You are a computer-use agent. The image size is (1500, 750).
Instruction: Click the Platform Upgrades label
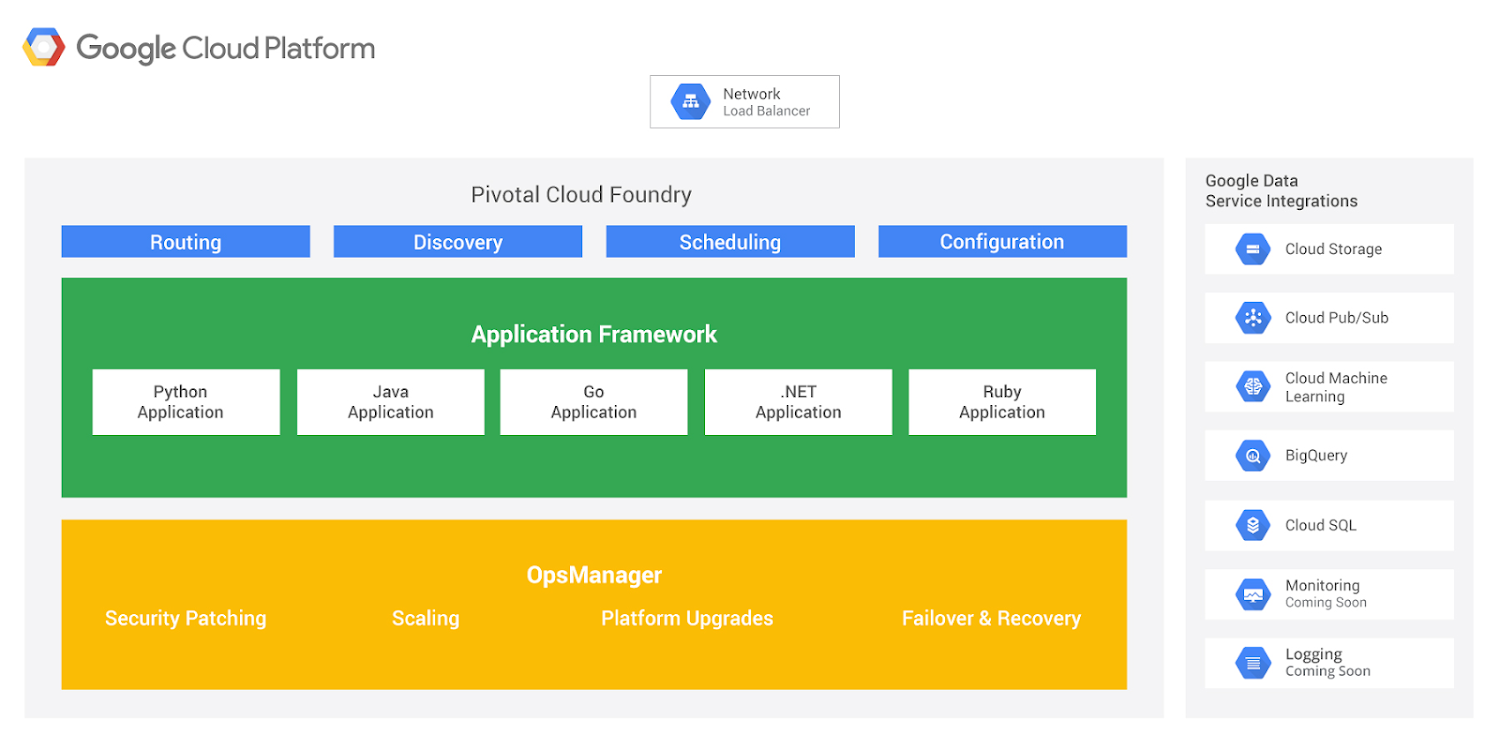coord(687,618)
